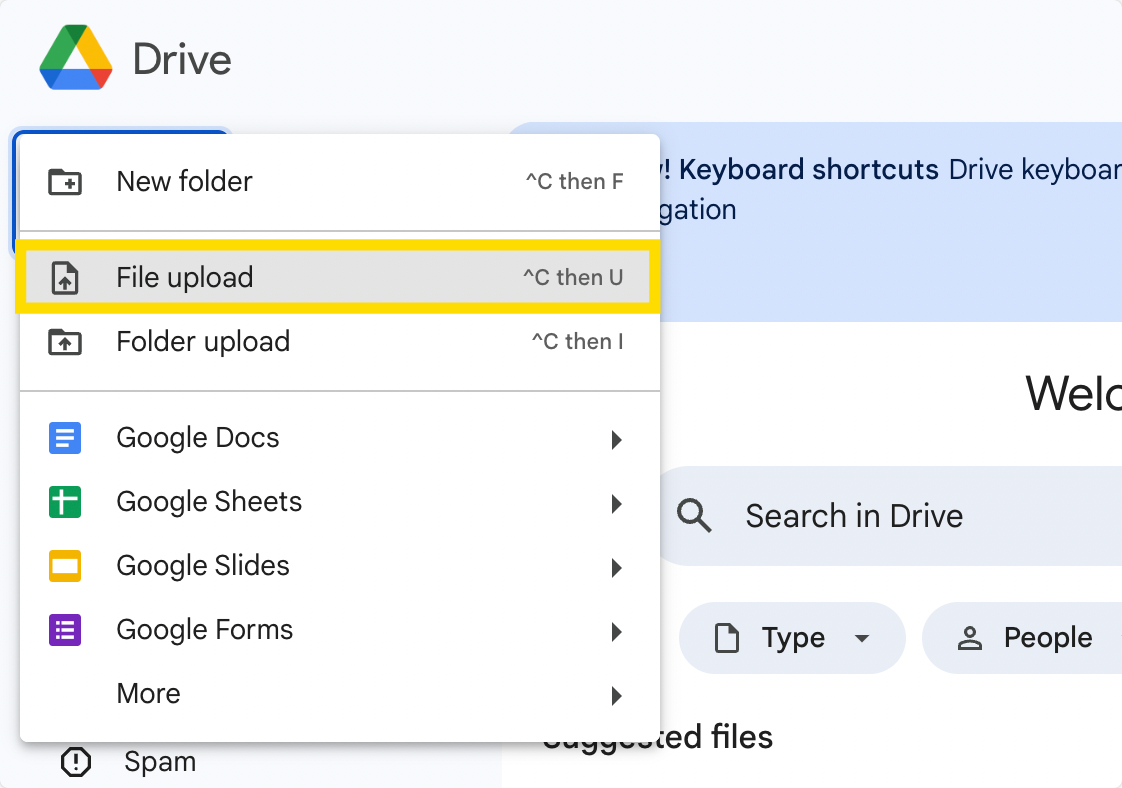1122x788 pixels.
Task: Open the More menu entry
Action: tap(339, 694)
